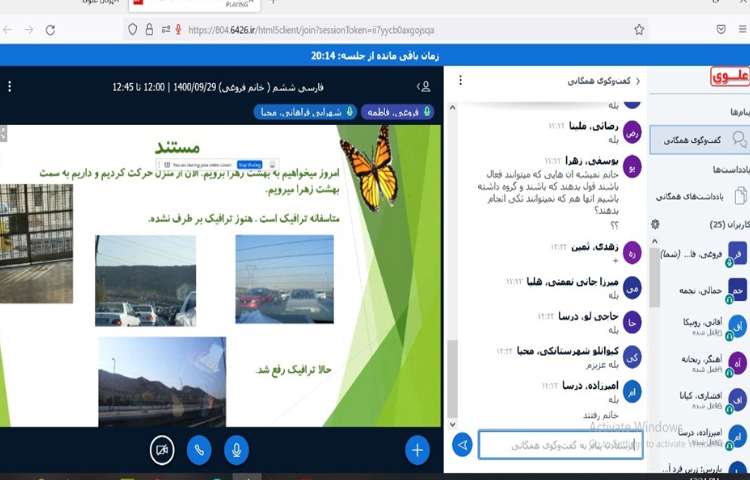The height and width of the screenshot is (480, 750).
Task: Leave audio with the phone button
Action: [199, 450]
